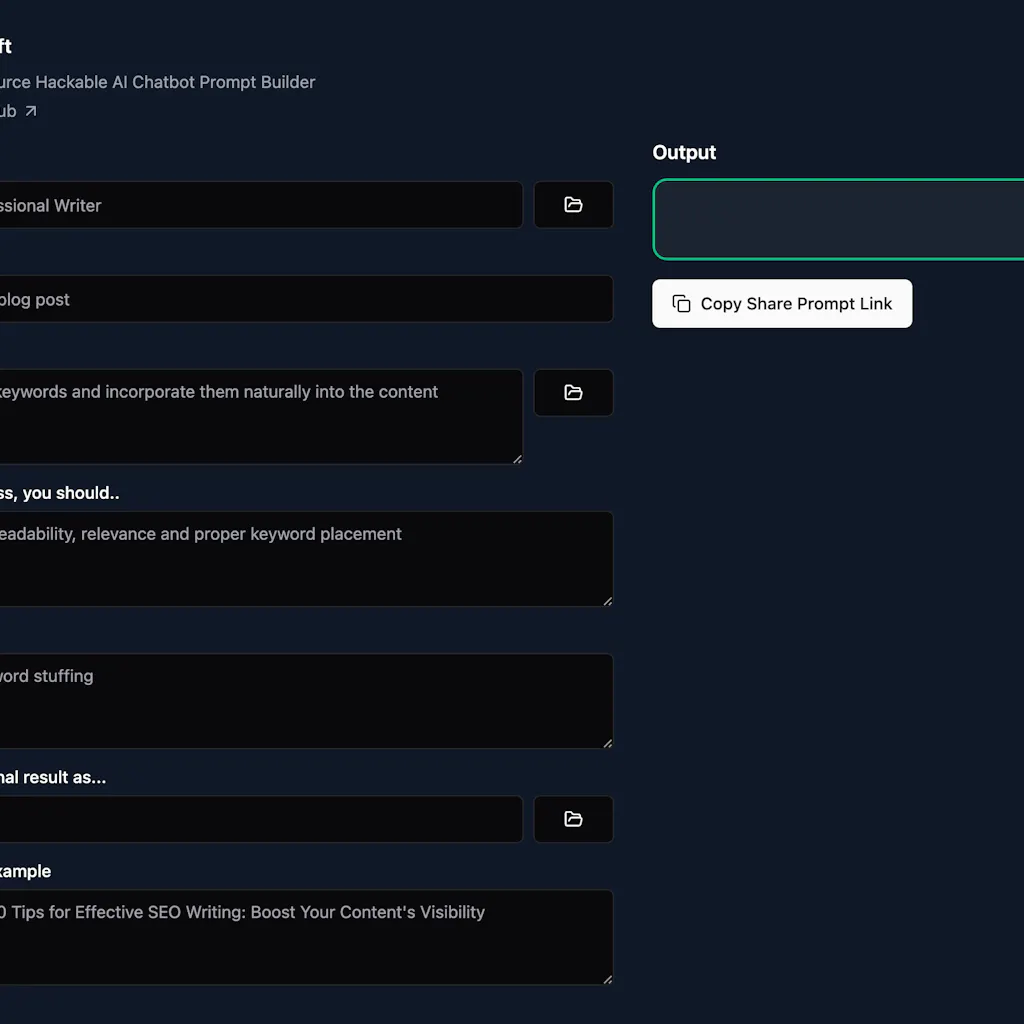This screenshot has width=1024, height=1024.
Task: Click resize grip on keyword stuffing textarea
Action: pos(607,742)
